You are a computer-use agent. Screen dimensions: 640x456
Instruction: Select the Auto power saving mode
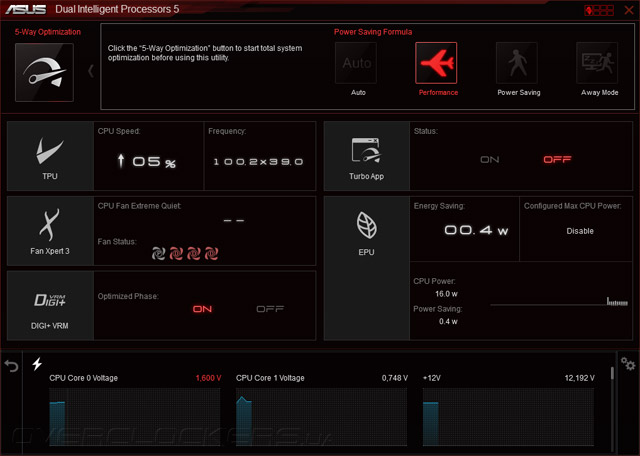click(356, 63)
